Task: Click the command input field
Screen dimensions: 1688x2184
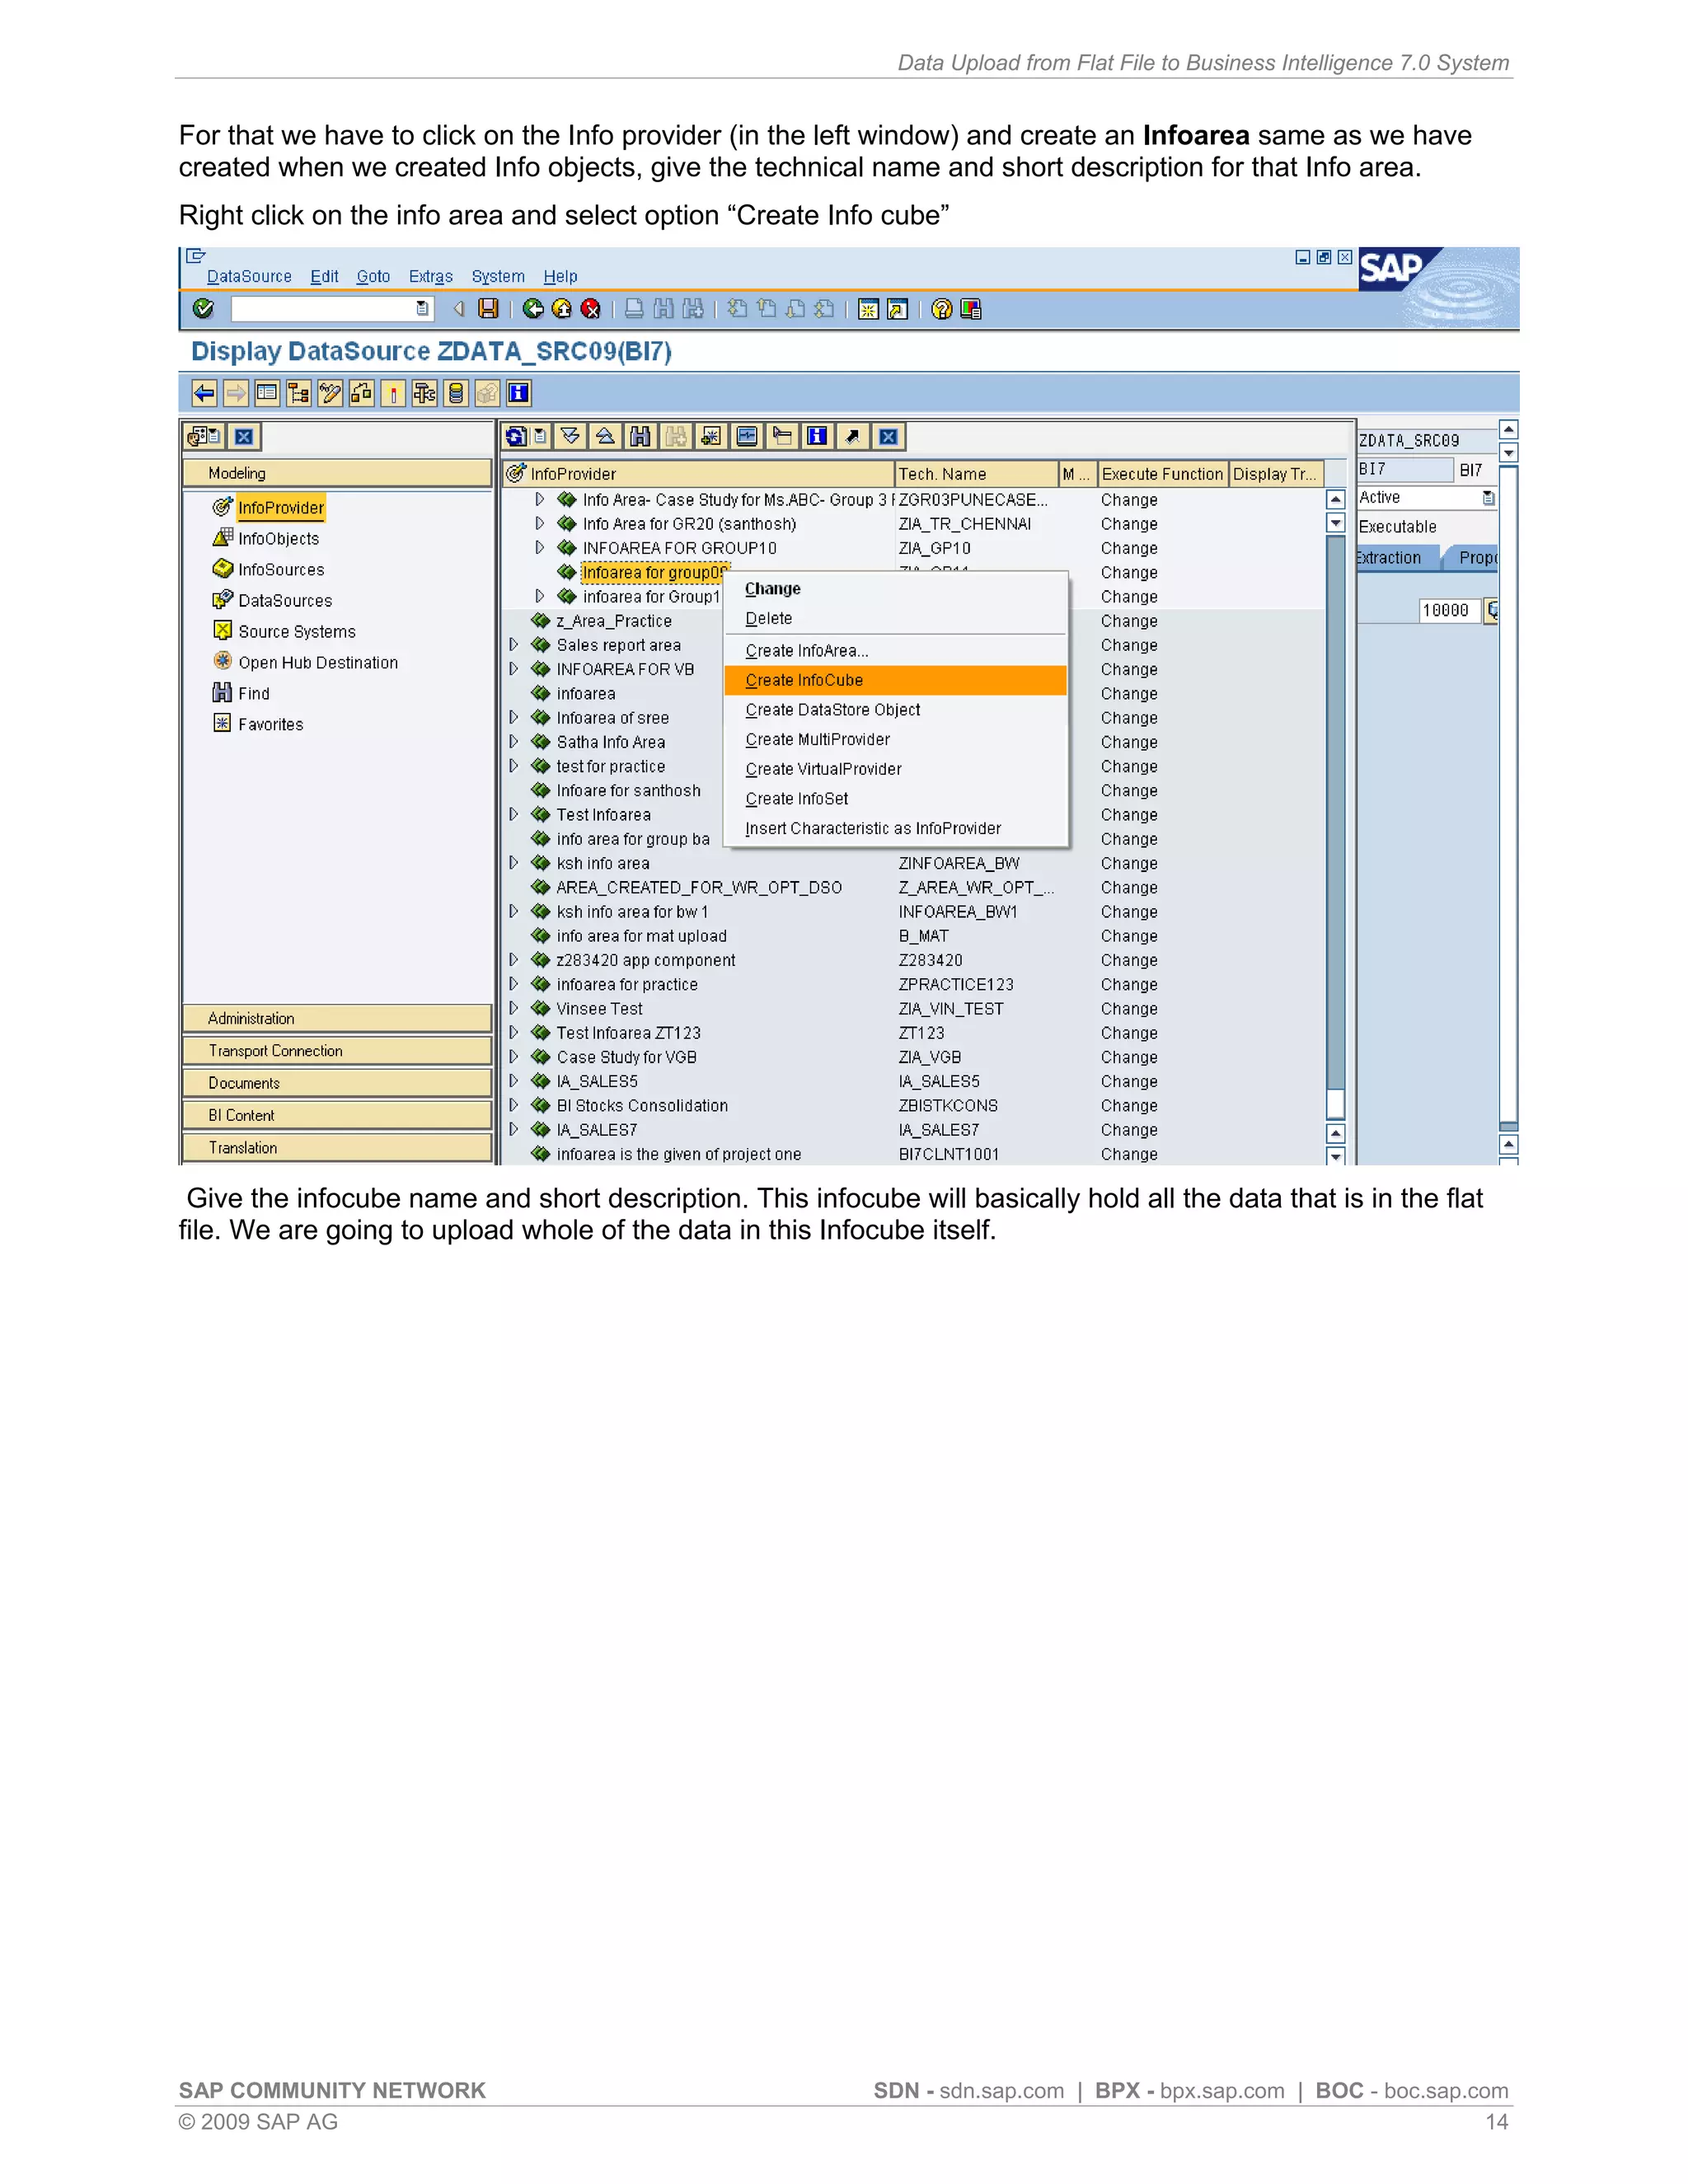Action: [x=324, y=309]
